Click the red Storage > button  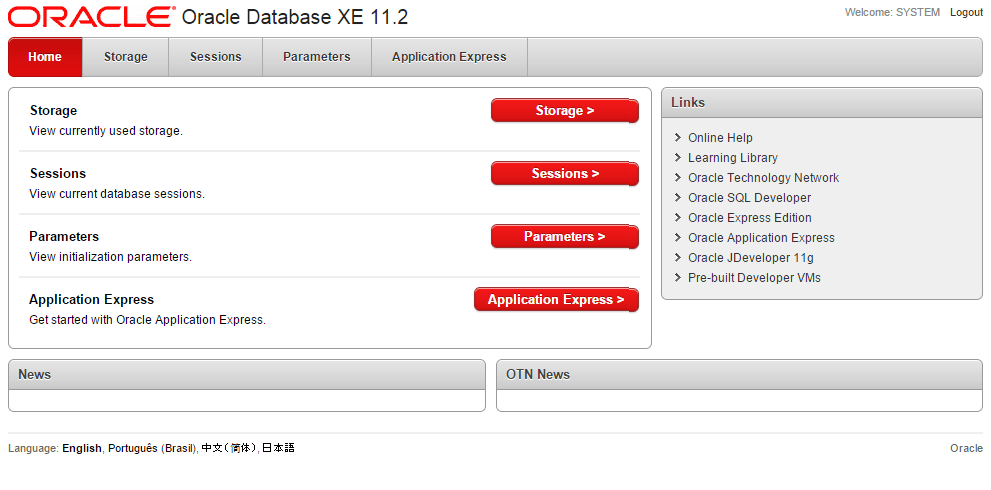[x=565, y=111]
